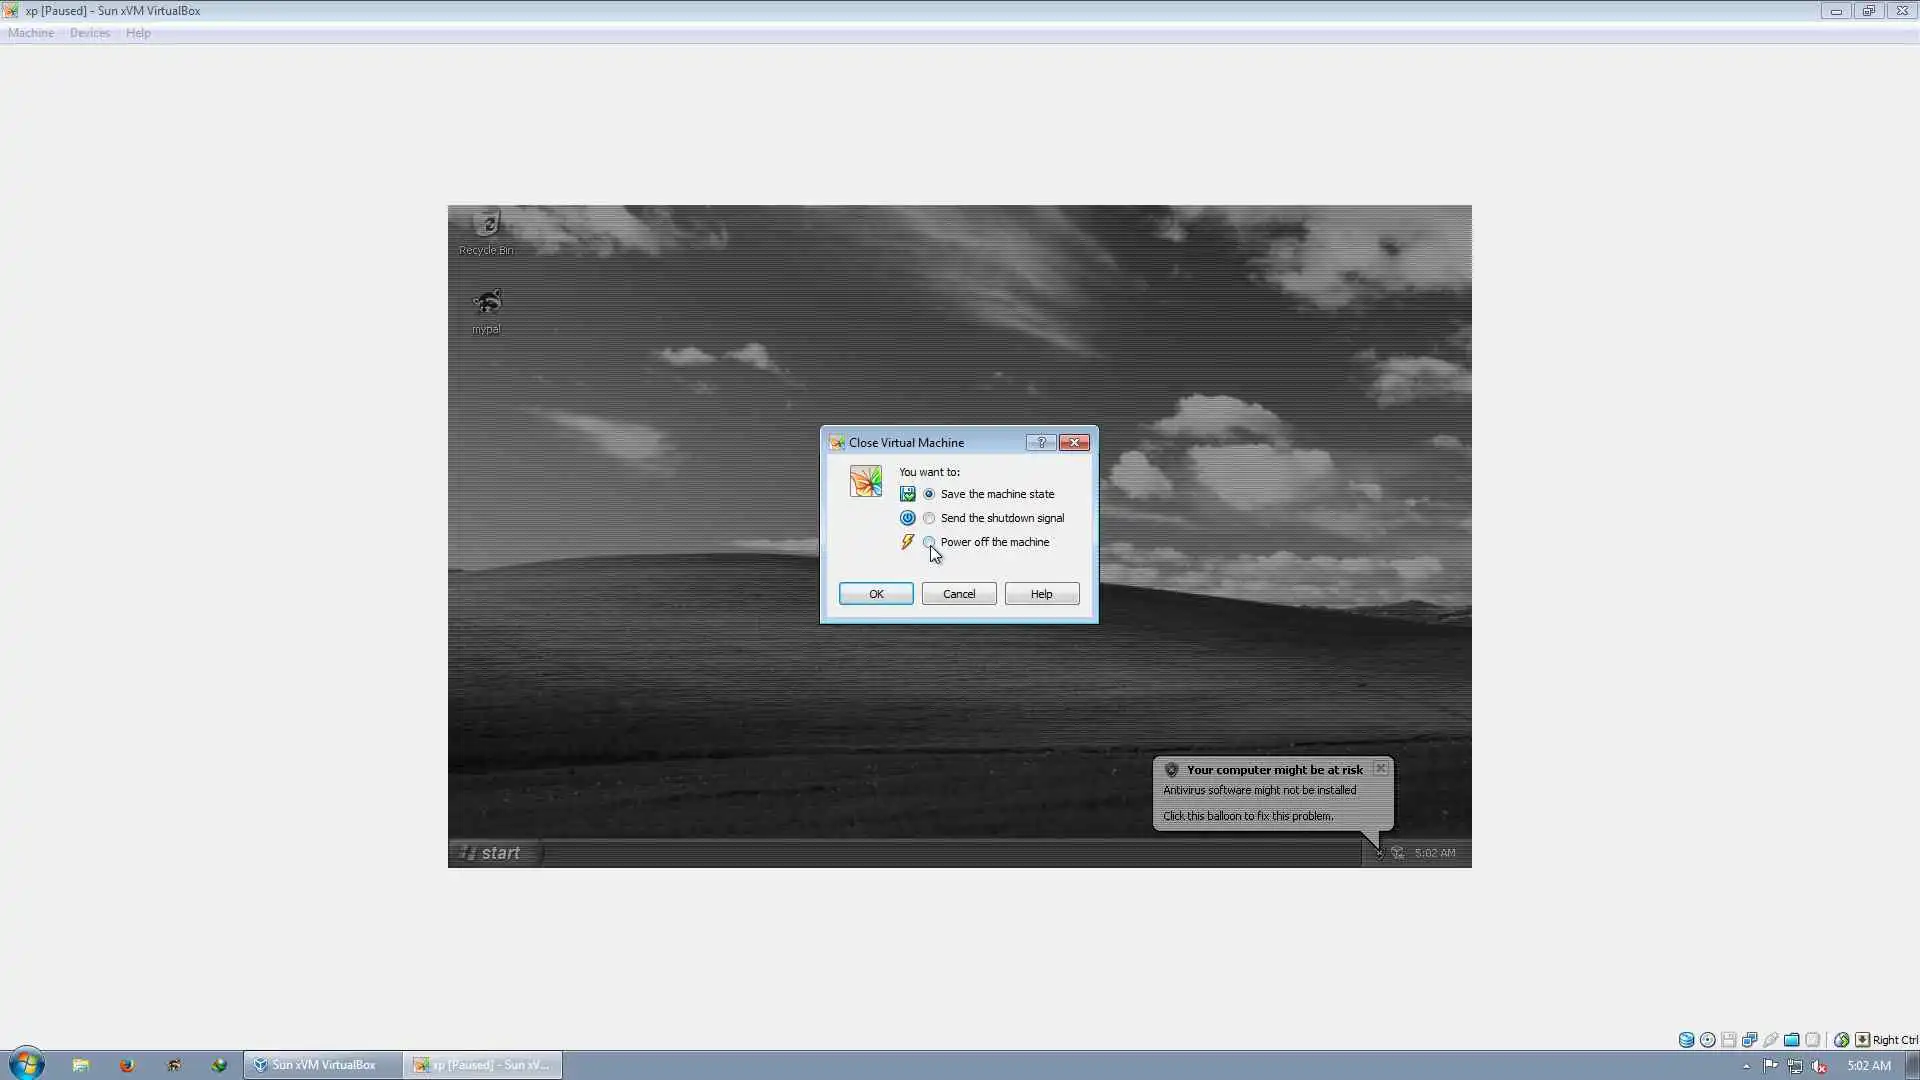Show hidden system tray icons arrow
The image size is (1920, 1080).
coord(1746,1066)
